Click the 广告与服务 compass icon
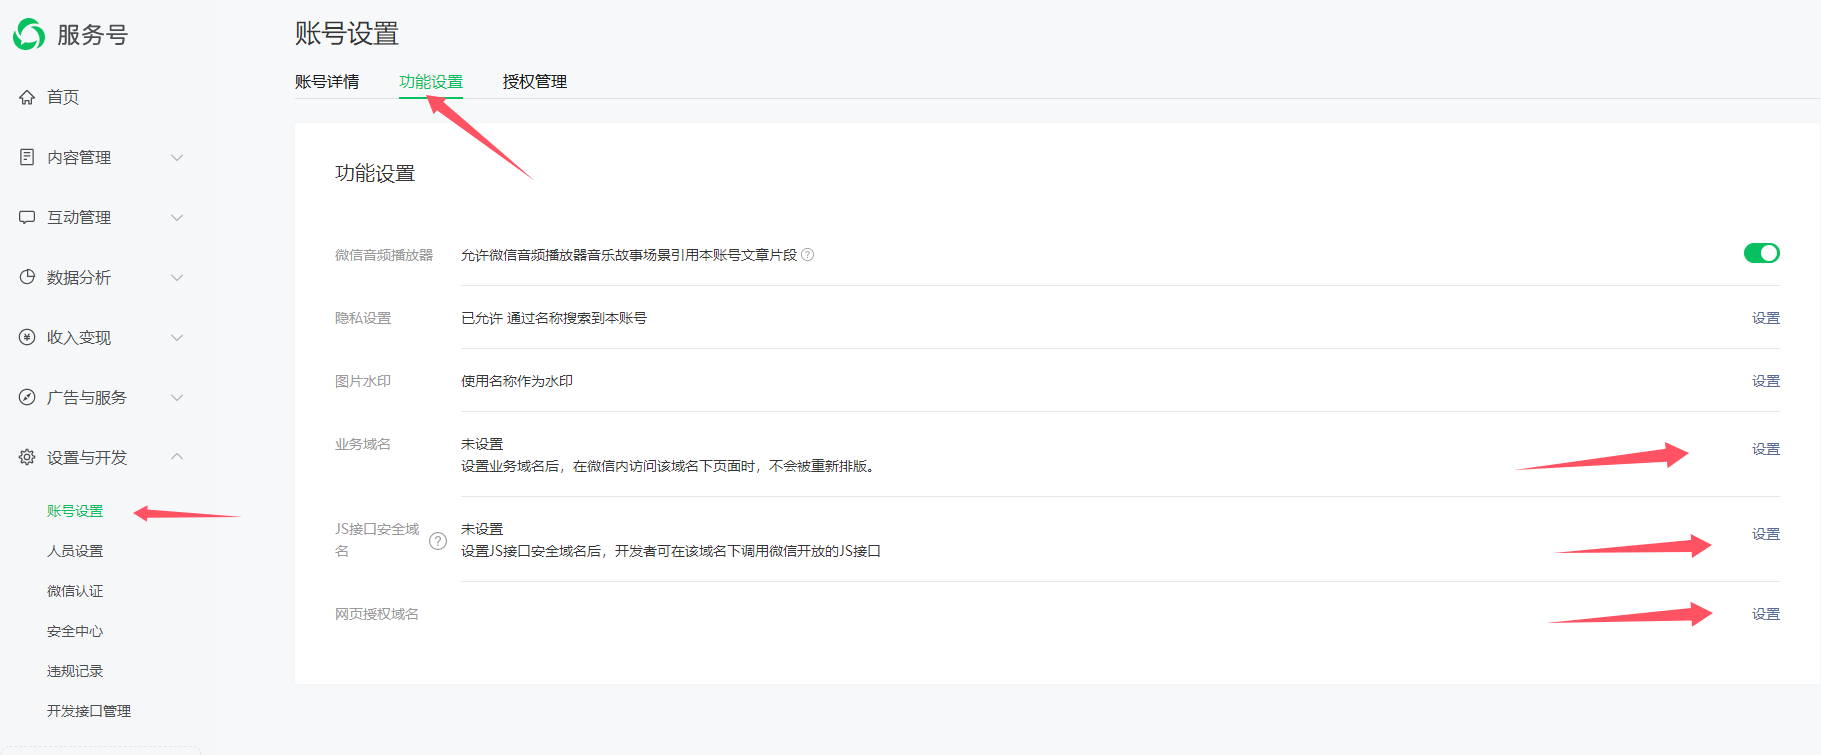1821x755 pixels. point(27,397)
